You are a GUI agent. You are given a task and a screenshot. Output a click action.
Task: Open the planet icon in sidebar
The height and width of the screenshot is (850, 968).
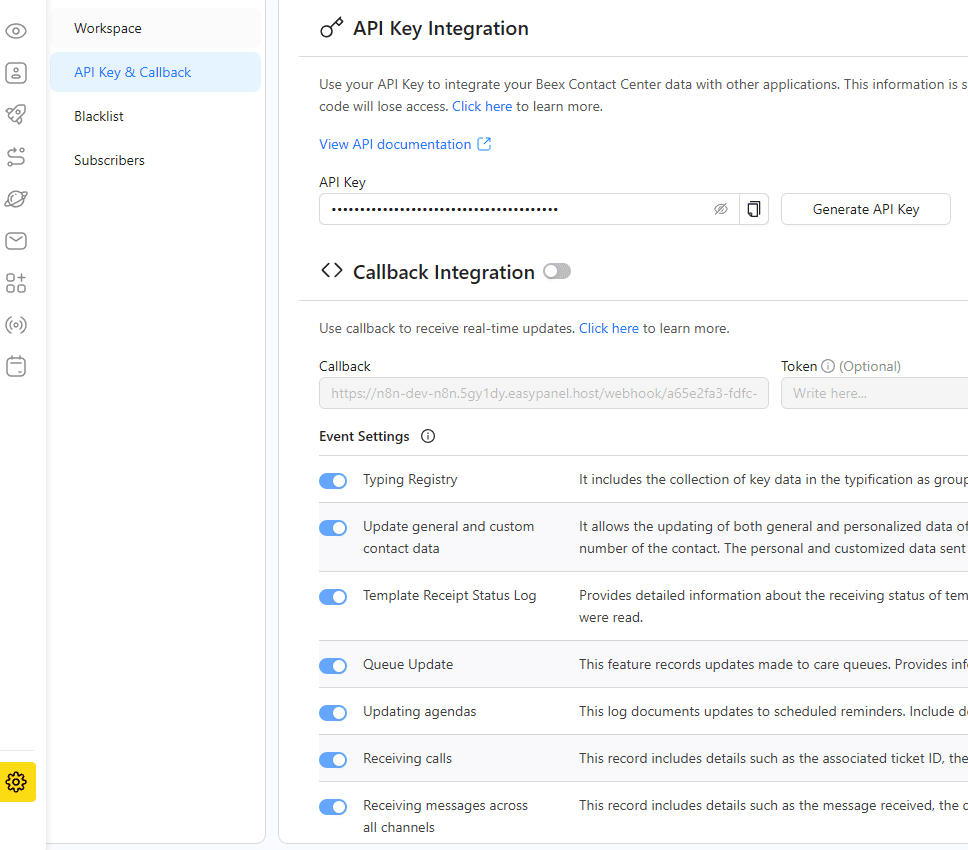point(16,199)
